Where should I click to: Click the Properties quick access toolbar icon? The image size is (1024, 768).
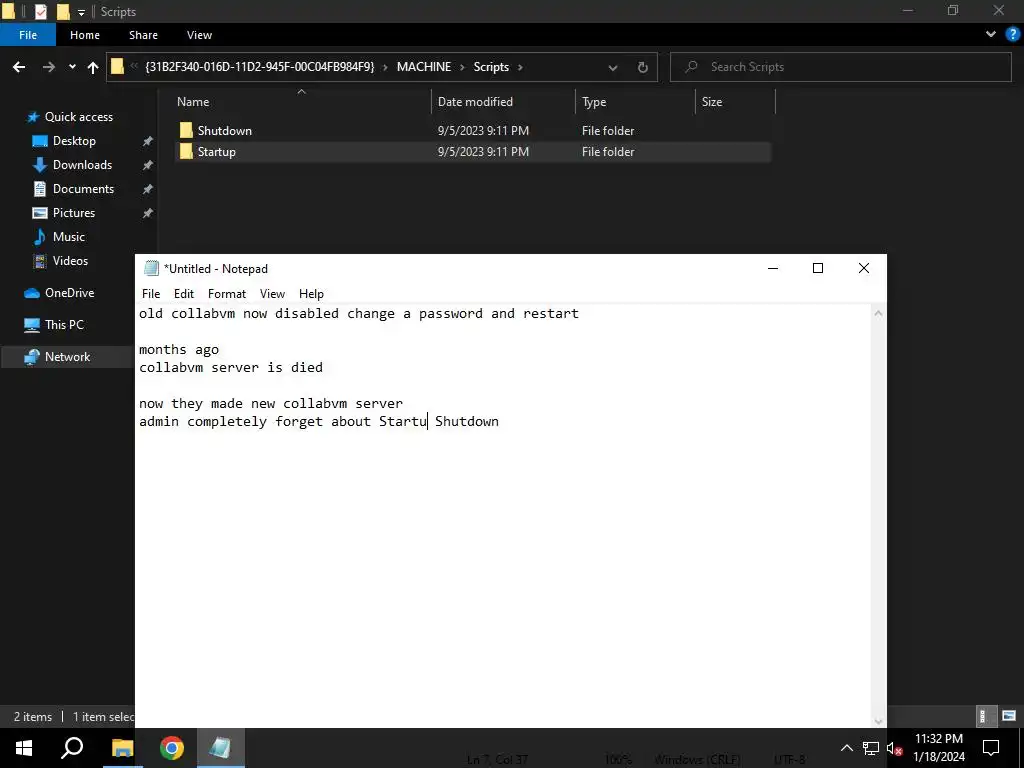coord(40,11)
